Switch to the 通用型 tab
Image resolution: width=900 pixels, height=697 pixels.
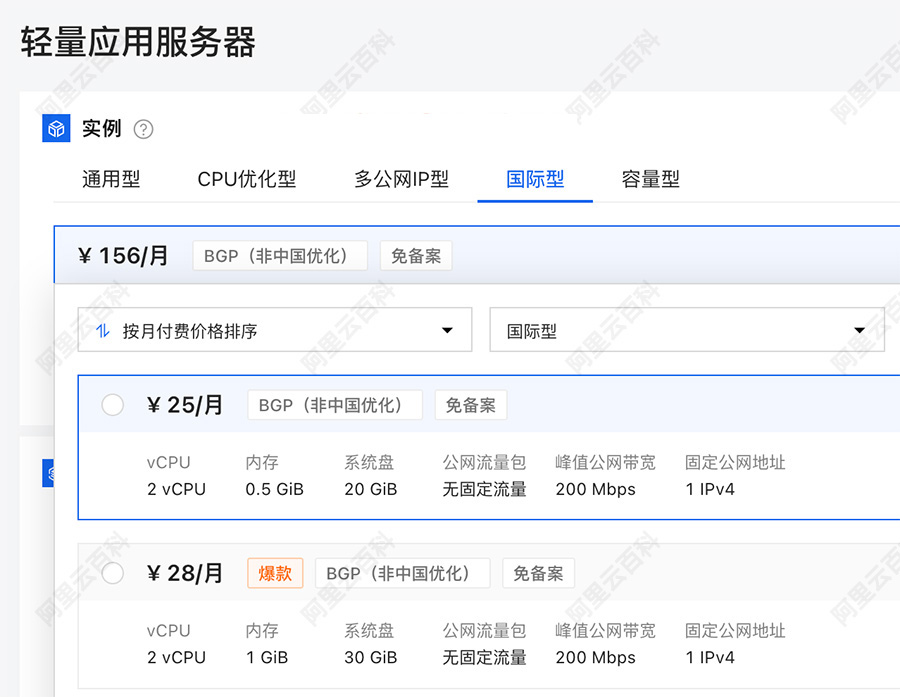click(111, 179)
